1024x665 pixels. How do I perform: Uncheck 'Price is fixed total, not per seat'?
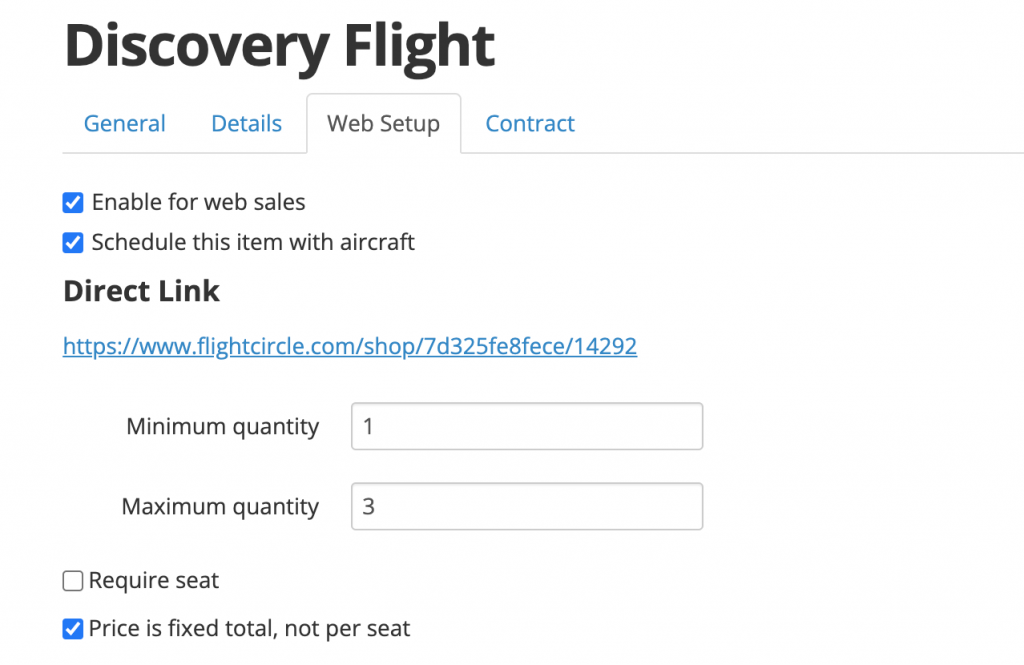72,628
